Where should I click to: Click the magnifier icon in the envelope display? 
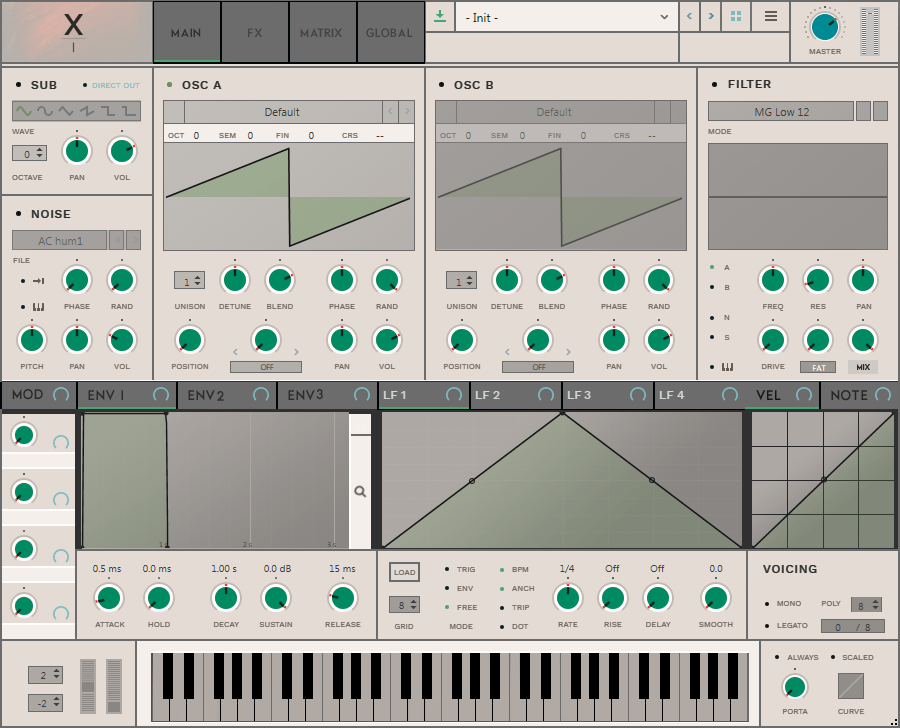361,492
